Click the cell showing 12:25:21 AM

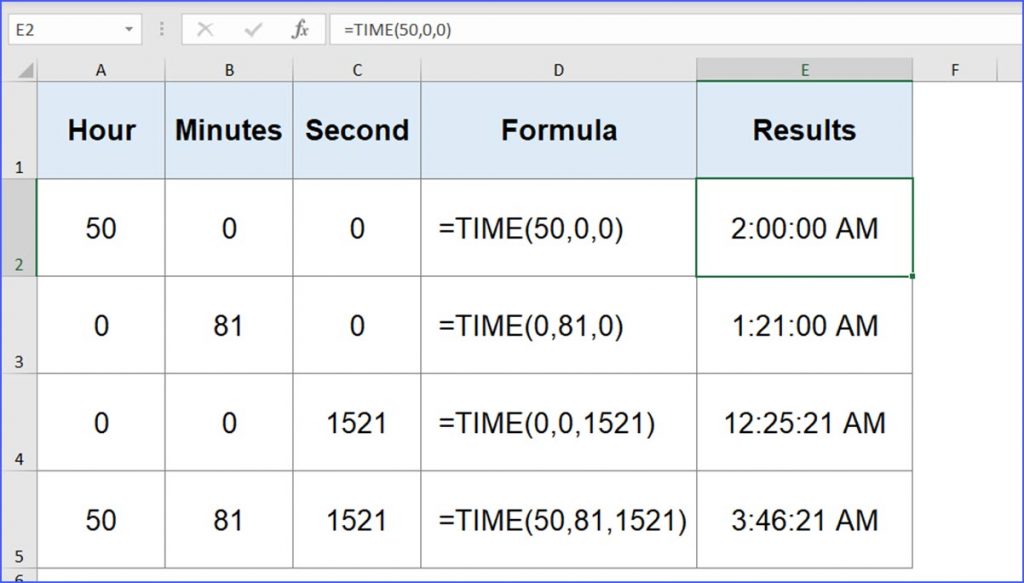click(x=805, y=423)
